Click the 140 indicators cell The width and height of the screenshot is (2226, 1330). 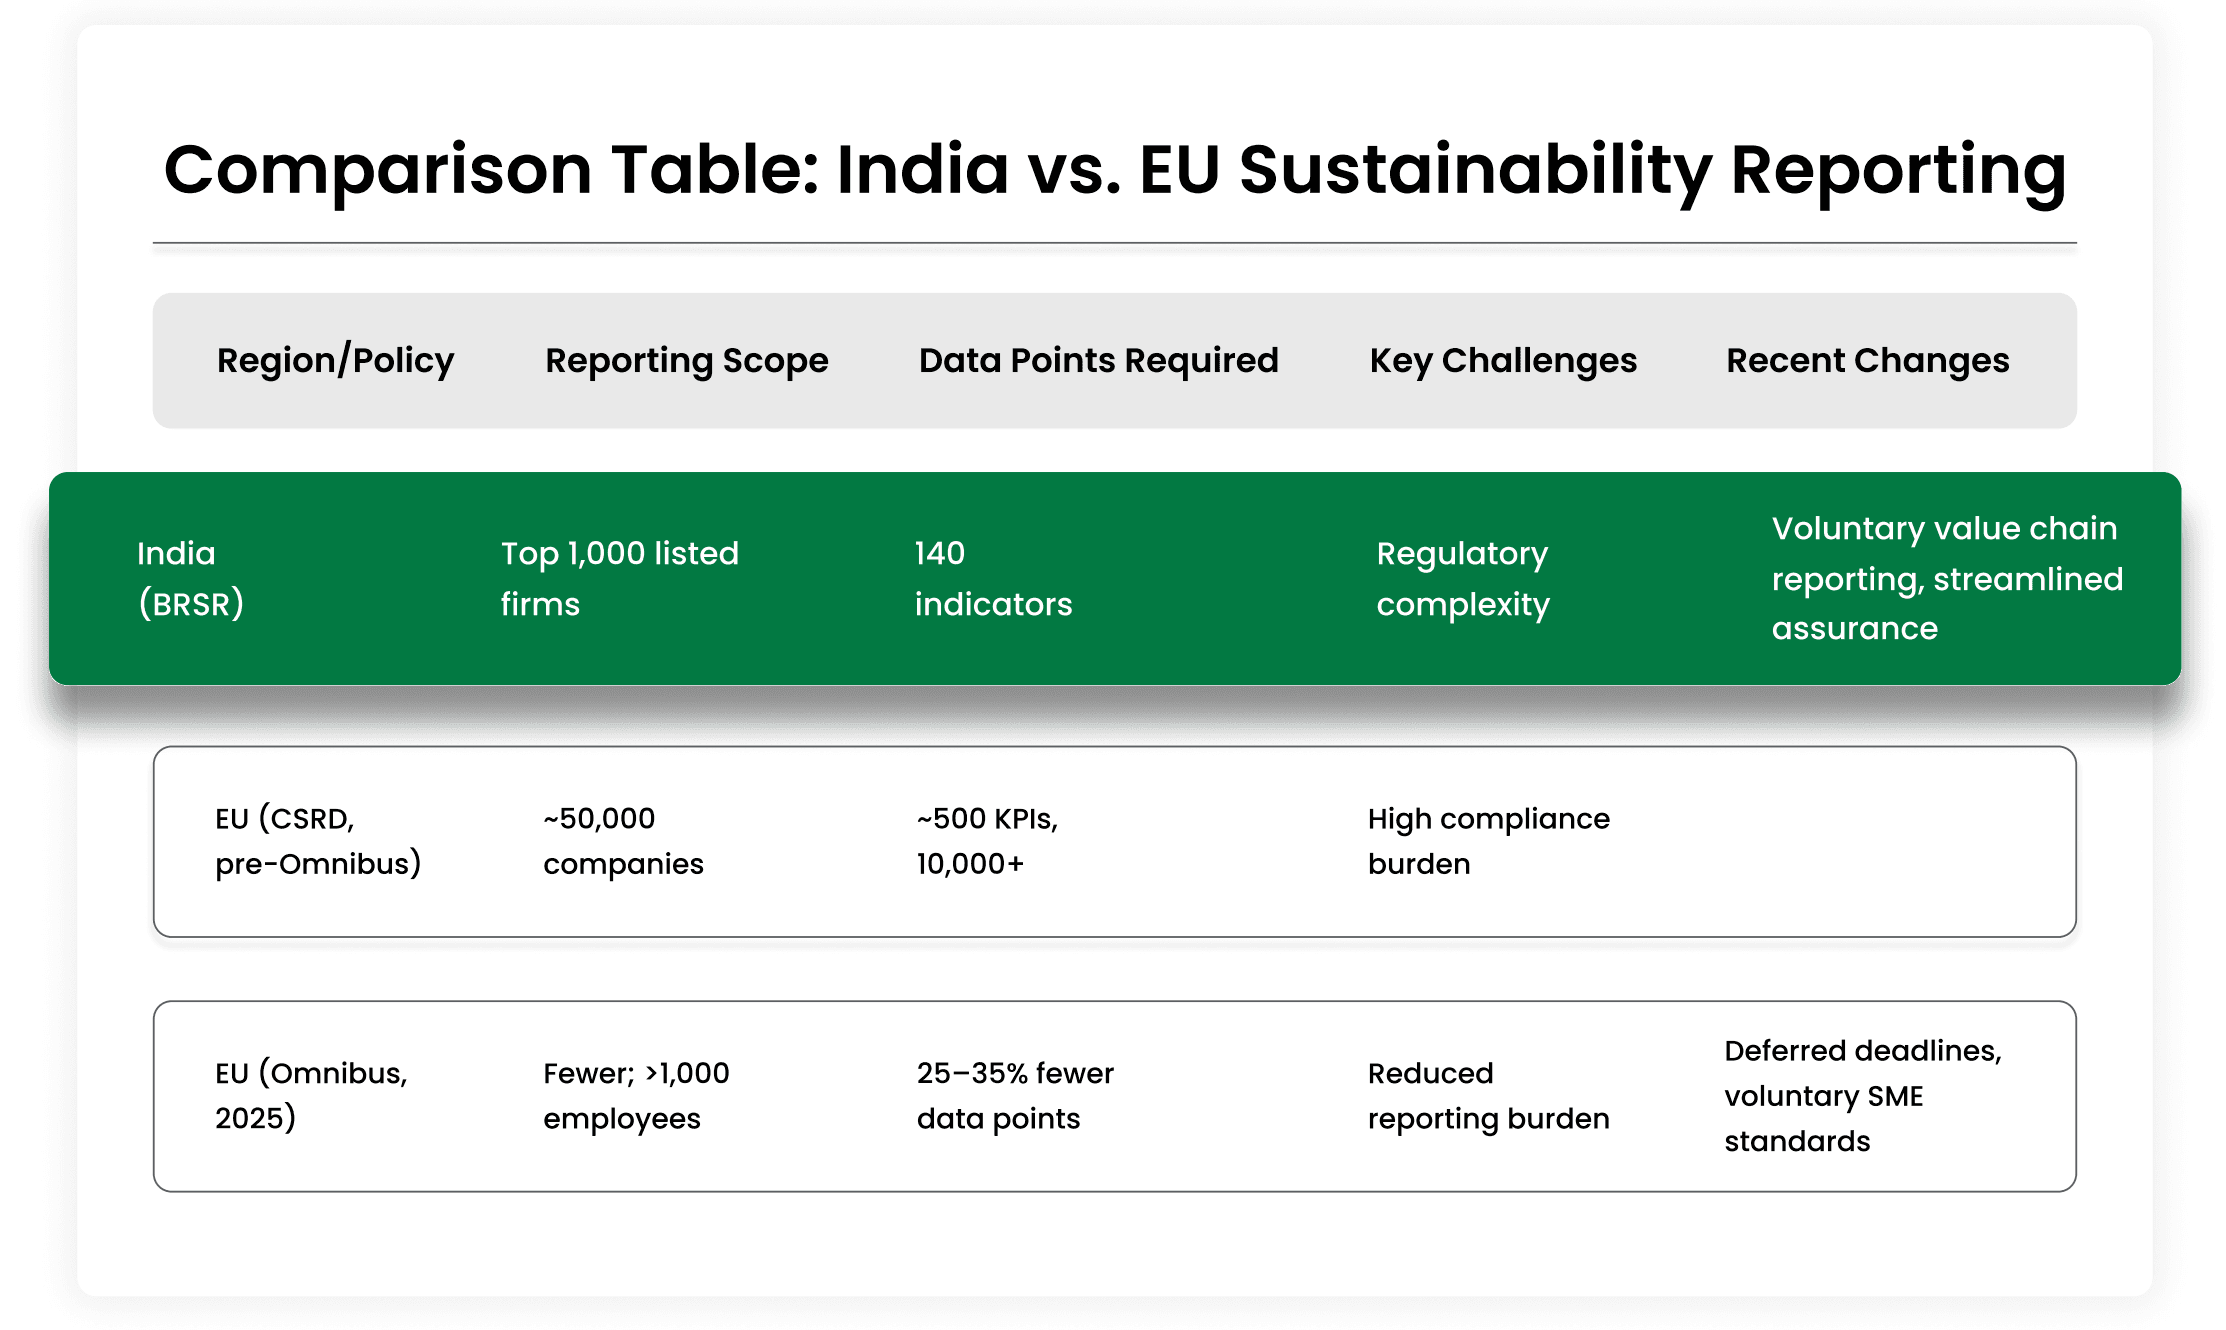(993, 578)
